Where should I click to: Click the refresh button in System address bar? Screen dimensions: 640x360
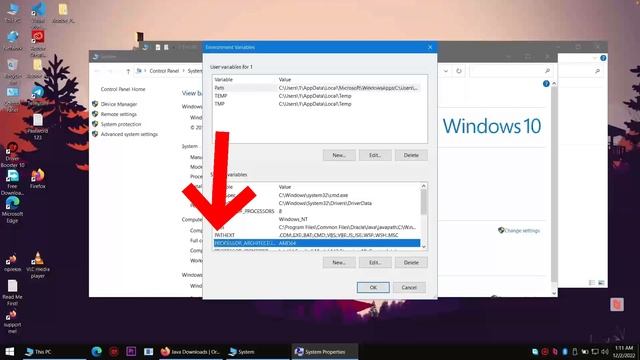(x=459, y=71)
